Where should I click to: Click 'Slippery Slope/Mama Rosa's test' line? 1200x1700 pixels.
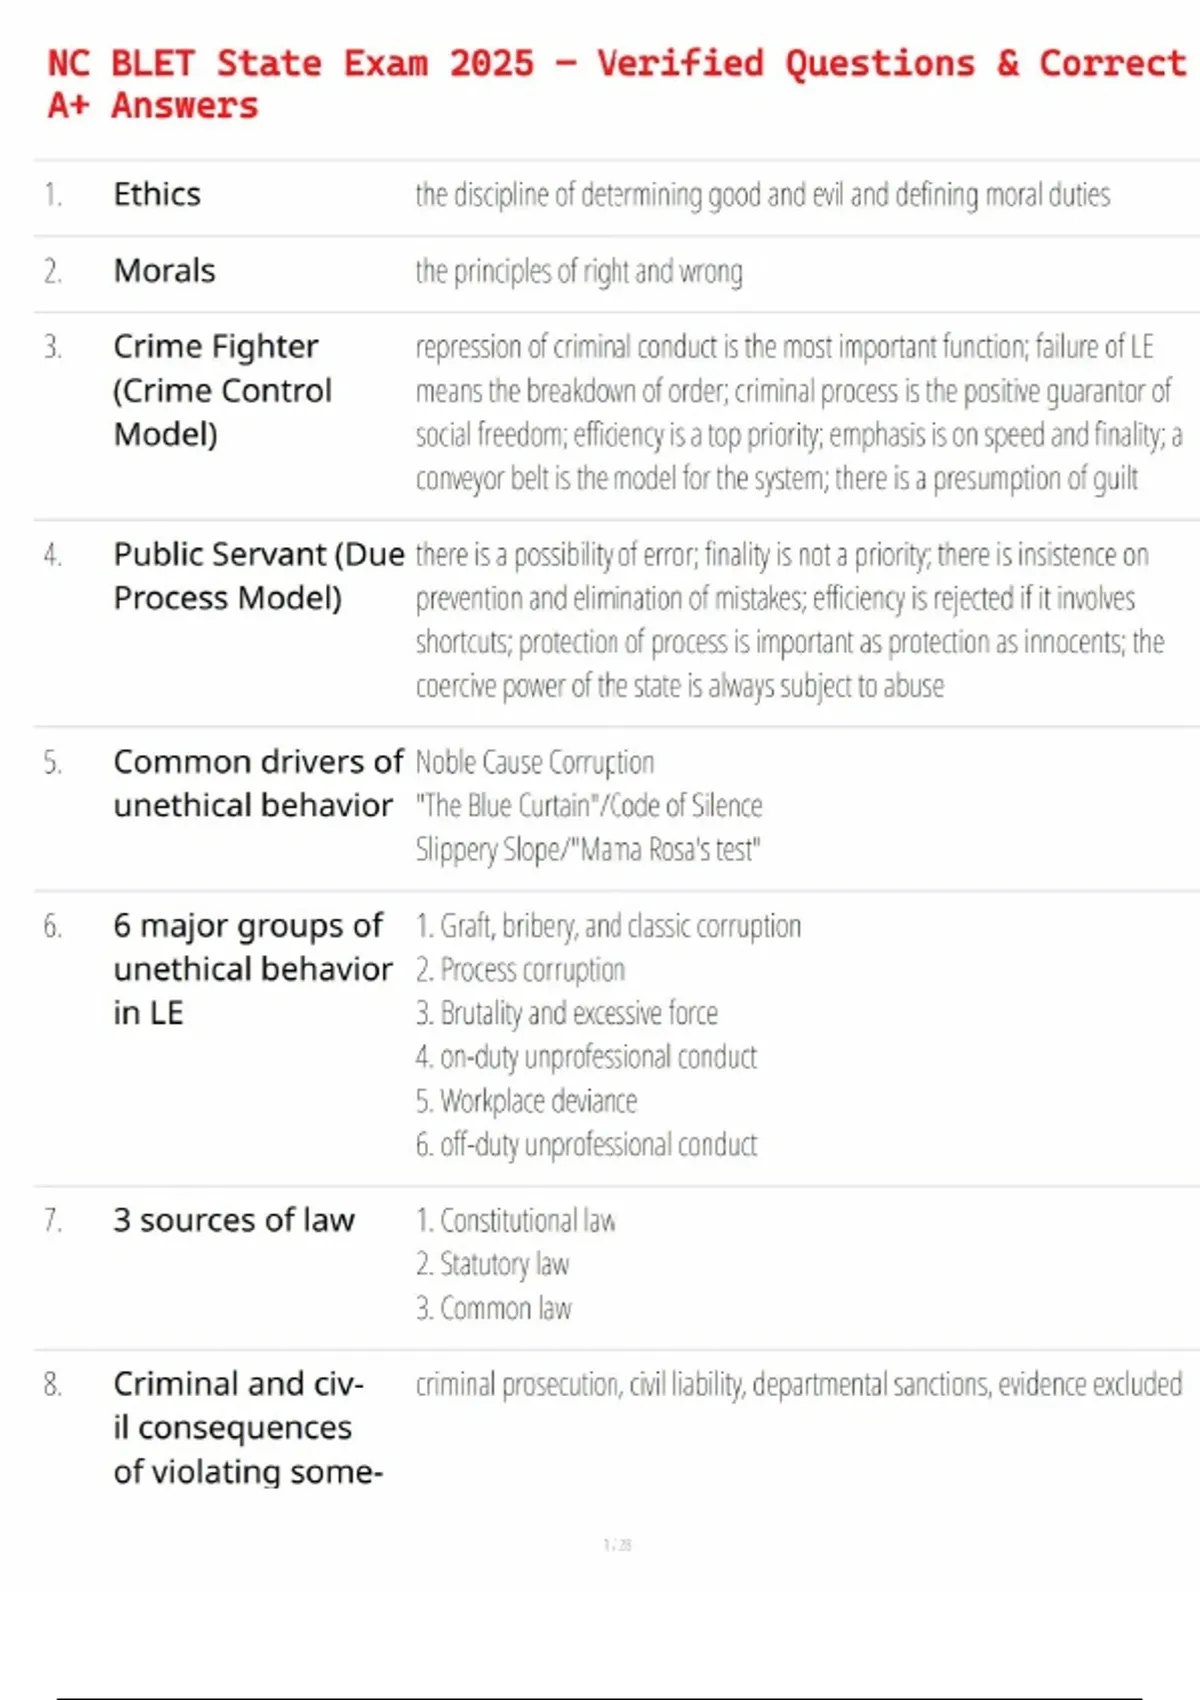click(x=588, y=850)
